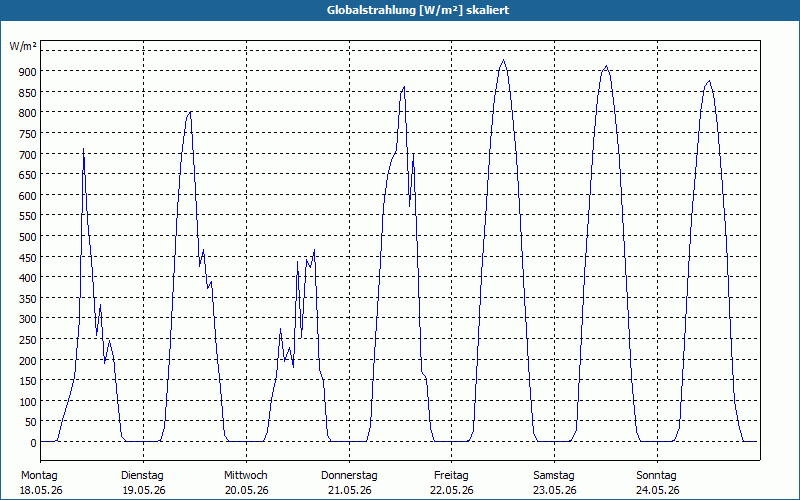Click the 450 y-axis value
The image size is (800, 500).
[28, 258]
